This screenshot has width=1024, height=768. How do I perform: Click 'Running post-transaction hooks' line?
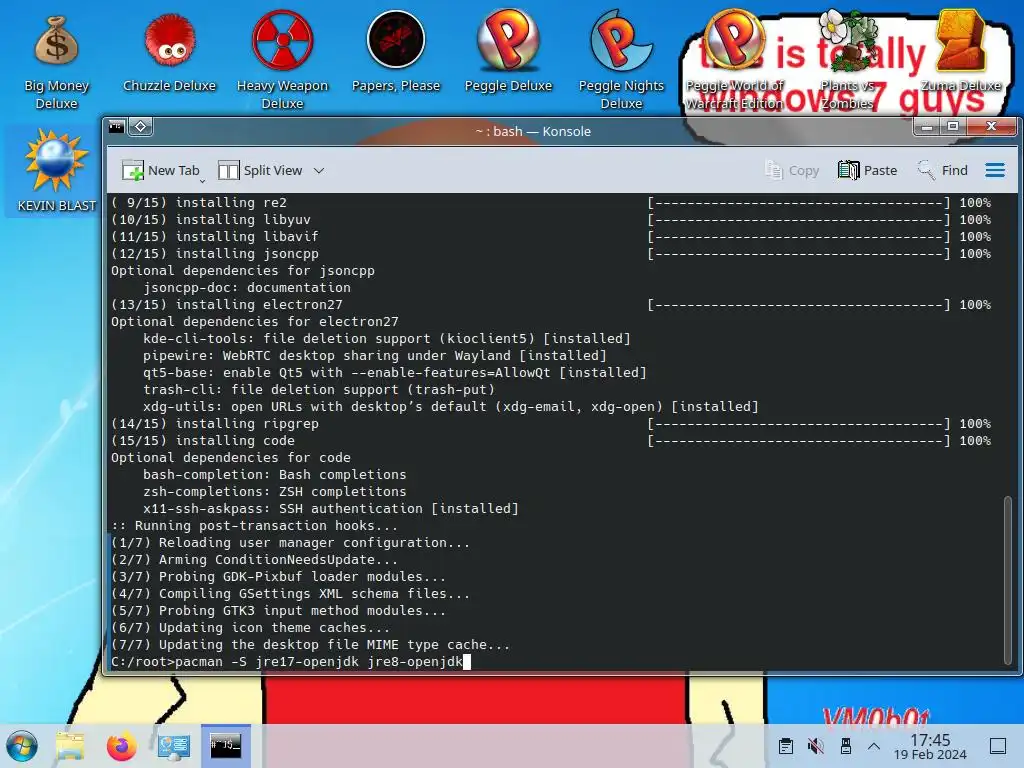(x=254, y=526)
